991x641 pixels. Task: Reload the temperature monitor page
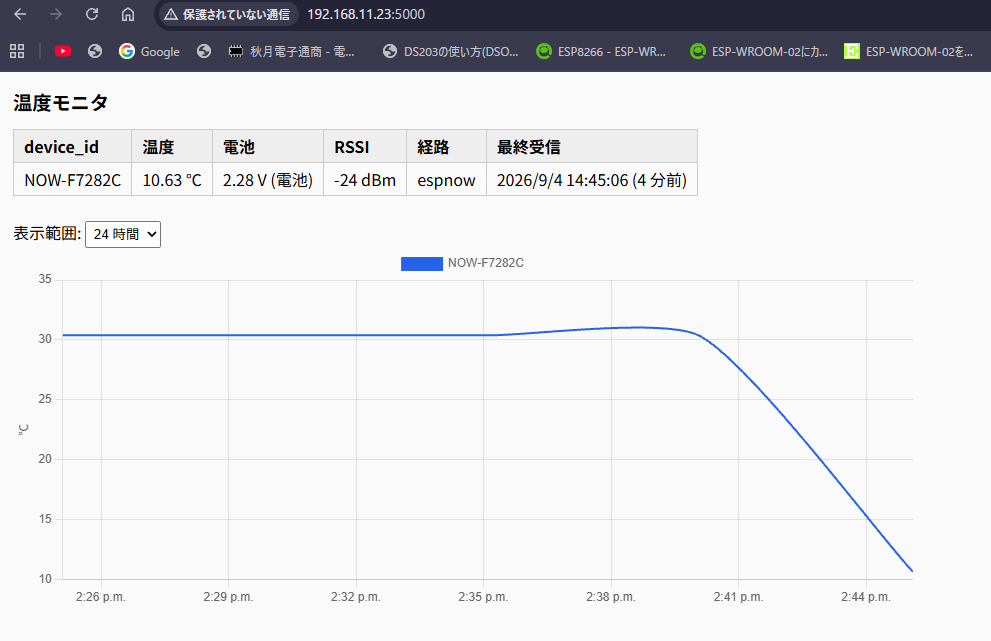click(x=92, y=14)
